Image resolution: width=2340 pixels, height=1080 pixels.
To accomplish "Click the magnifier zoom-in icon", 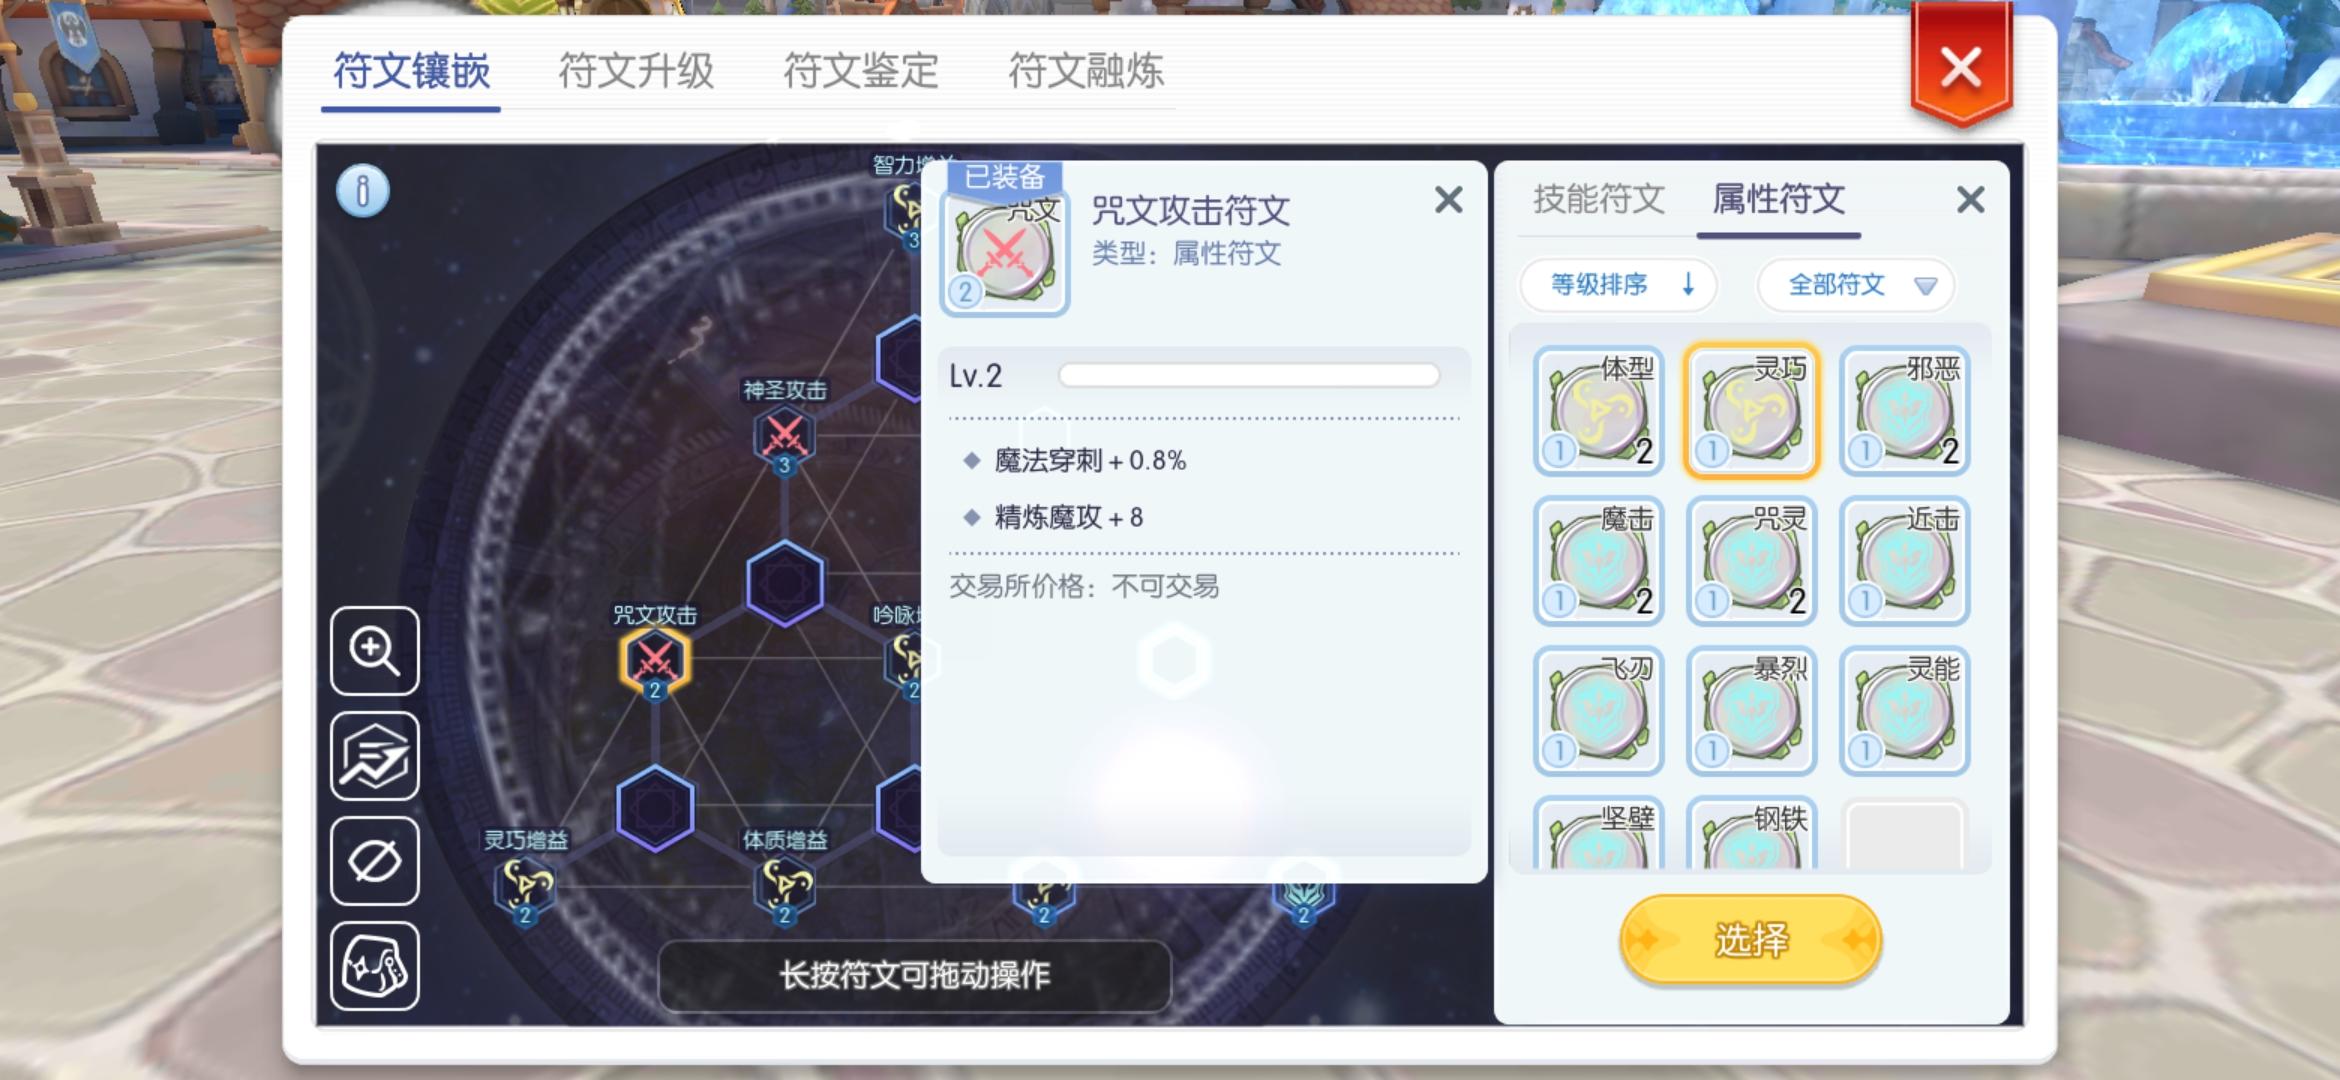I will pos(375,651).
